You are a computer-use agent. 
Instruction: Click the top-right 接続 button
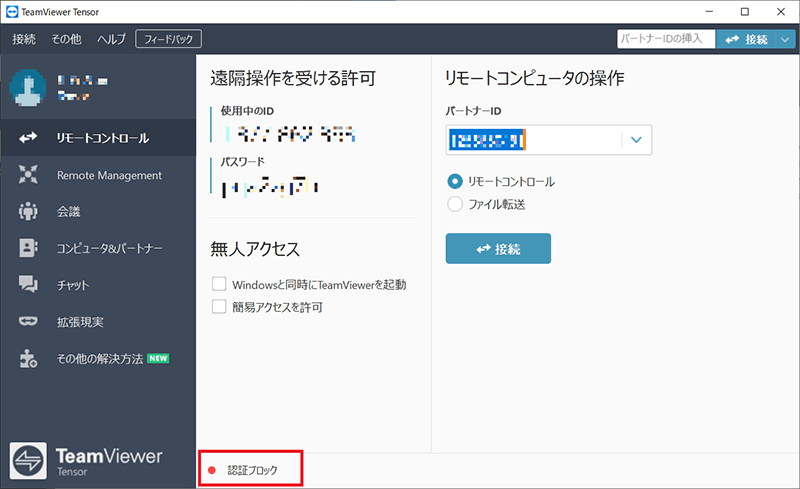(x=745, y=39)
